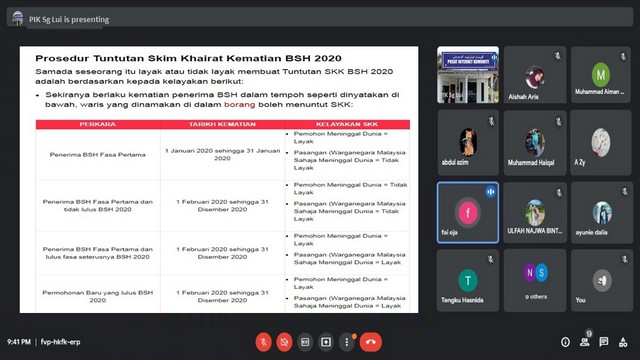Click the red word 'borang' in the slide
Image resolution: width=640 pixels, height=360 pixels.
coord(240,104)
